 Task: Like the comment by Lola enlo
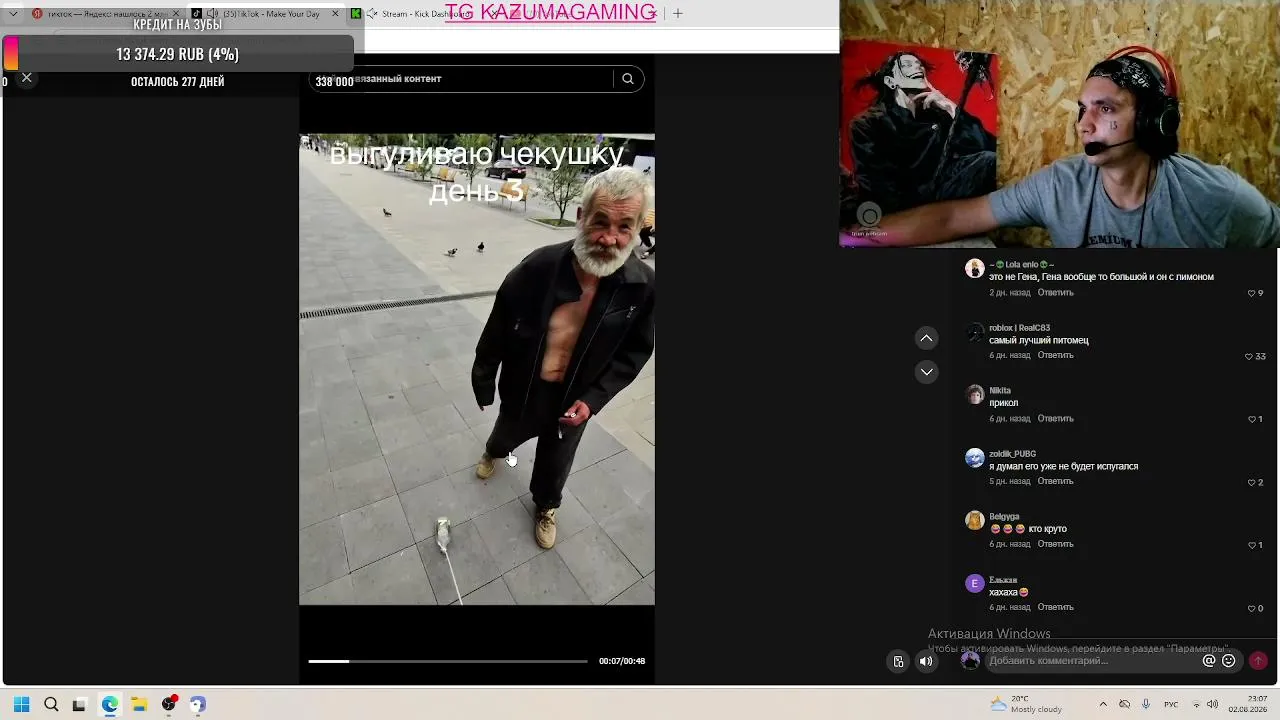click(x=1251, y=294)
